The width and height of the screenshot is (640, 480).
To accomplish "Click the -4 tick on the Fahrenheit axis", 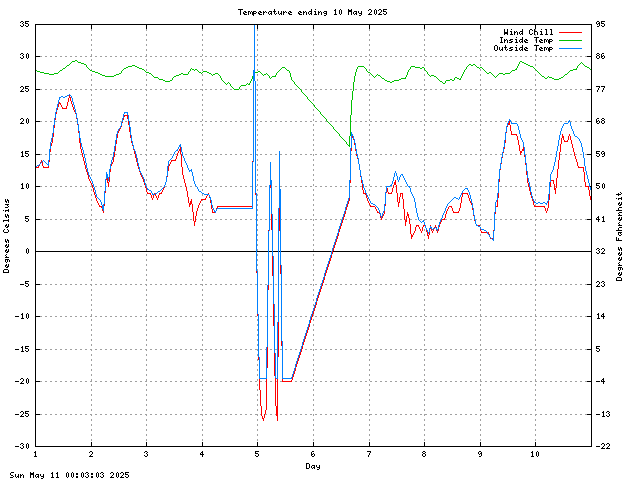I will (600, 381).
